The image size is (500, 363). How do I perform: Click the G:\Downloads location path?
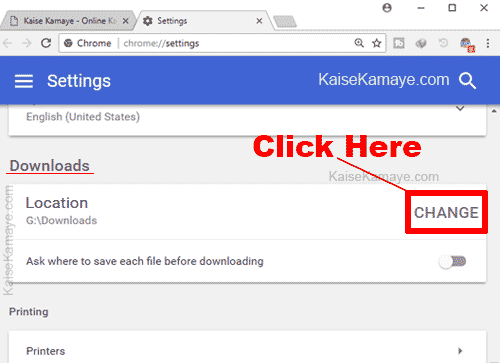62,220
